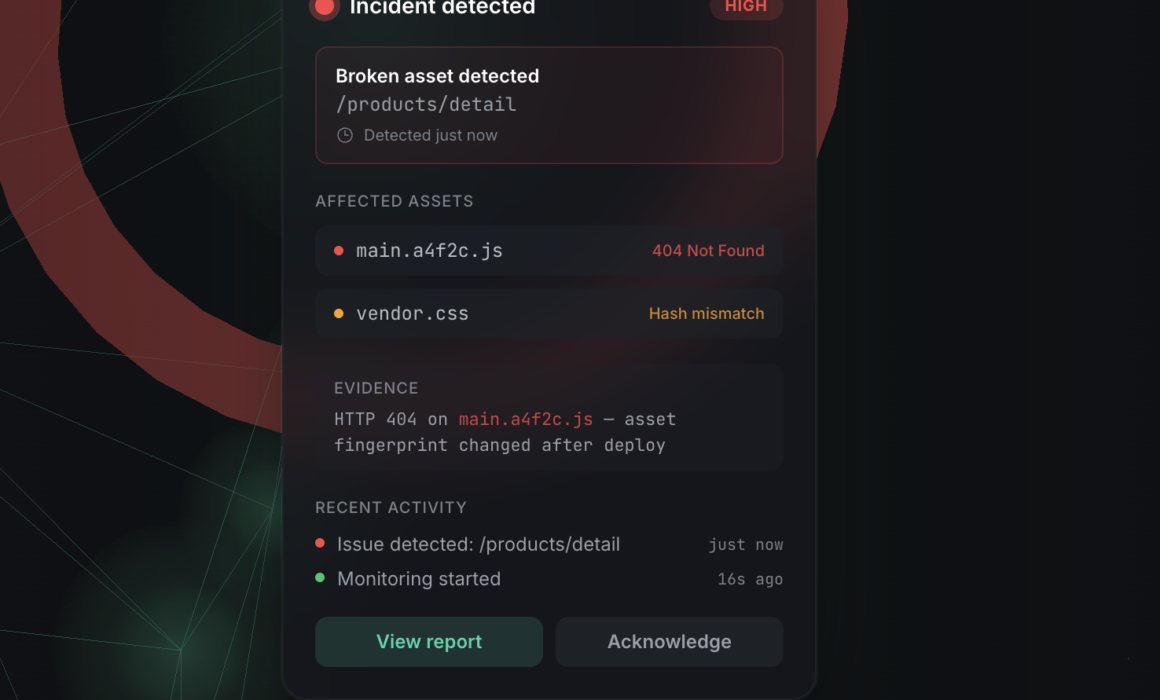1160x700 pixels.
Task: Select the main.a4f2c.js affected asset row
Action: point(549,251)
